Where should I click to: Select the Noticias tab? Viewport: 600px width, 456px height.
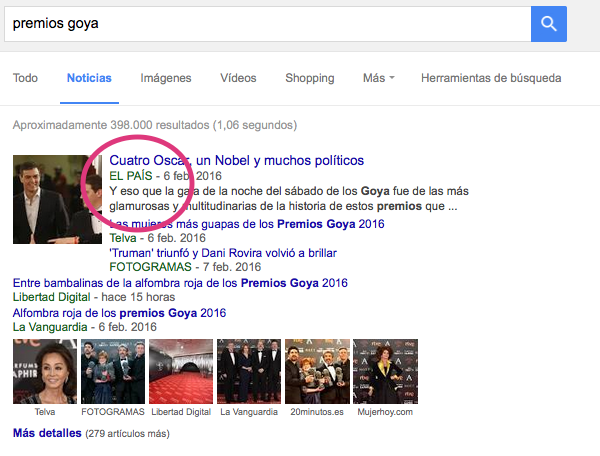pos(89,78)
